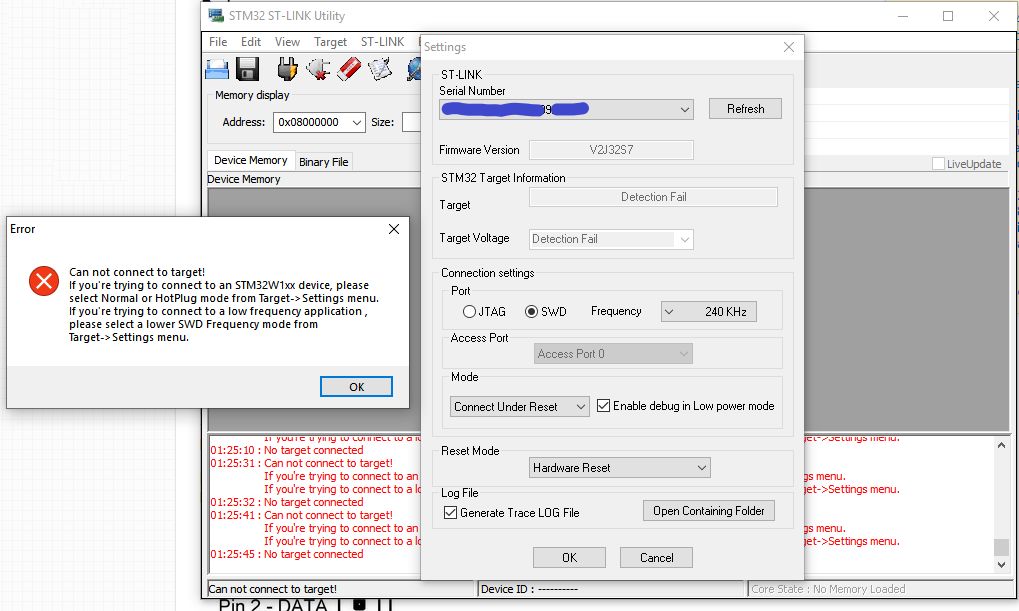The width and height of the screenshot is (1019, 611).
Task: Click log line "01:25:45 : No target connected"
Action: point(287,554)
